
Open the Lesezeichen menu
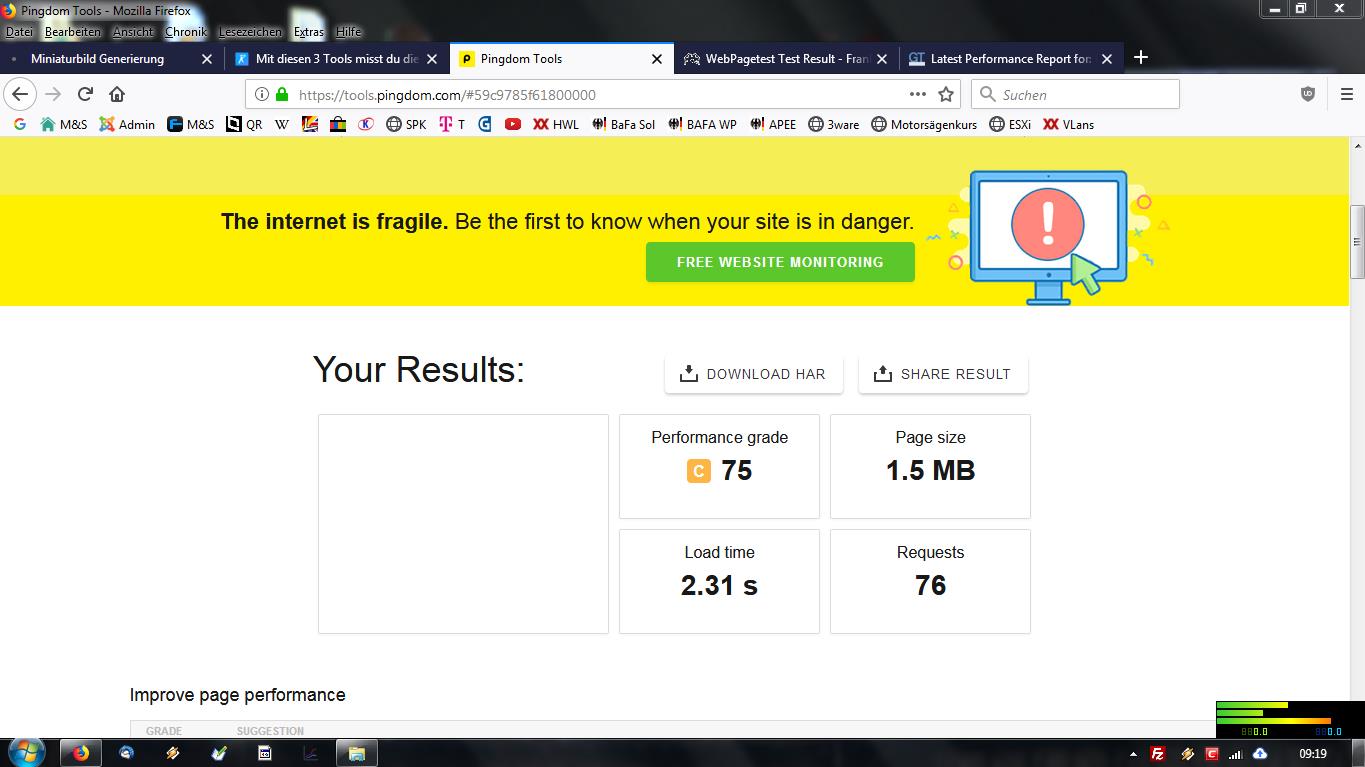tap(250, 32)
